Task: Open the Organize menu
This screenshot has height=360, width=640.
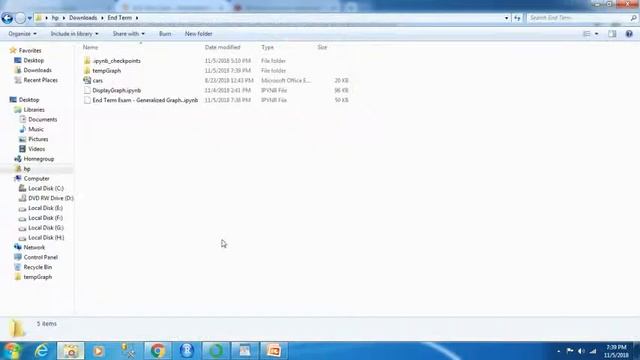Action: coord(22,34)
